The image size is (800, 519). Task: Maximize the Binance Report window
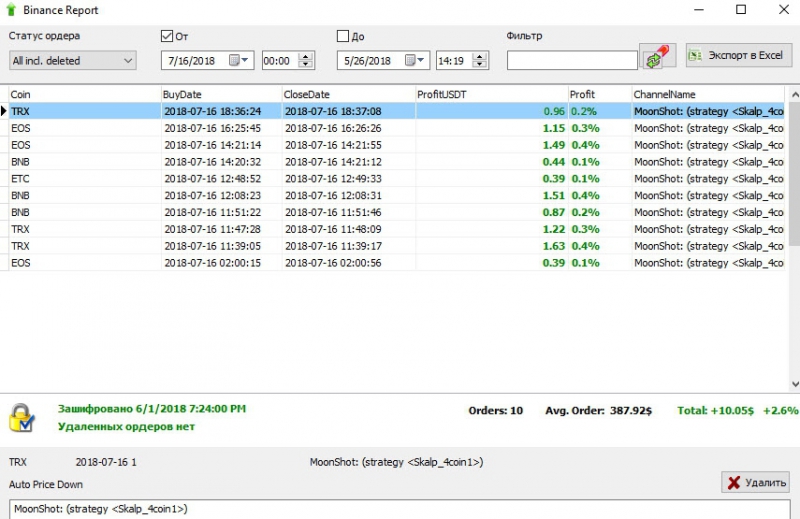coord(741,10)
